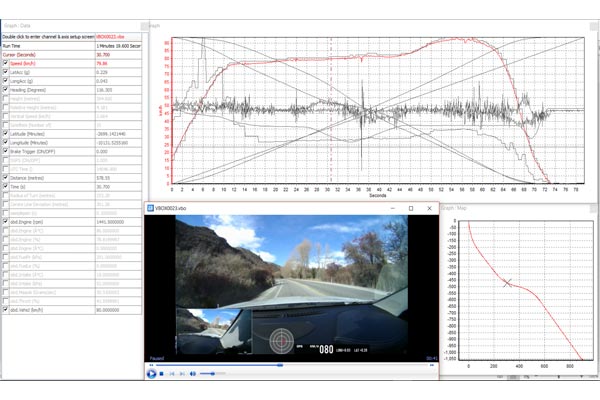This screenshot has height=400, width=600.
Task: Enable the LongAcc (g) channel checkbox
Action: pyautogui.click(x=6, y=80)
